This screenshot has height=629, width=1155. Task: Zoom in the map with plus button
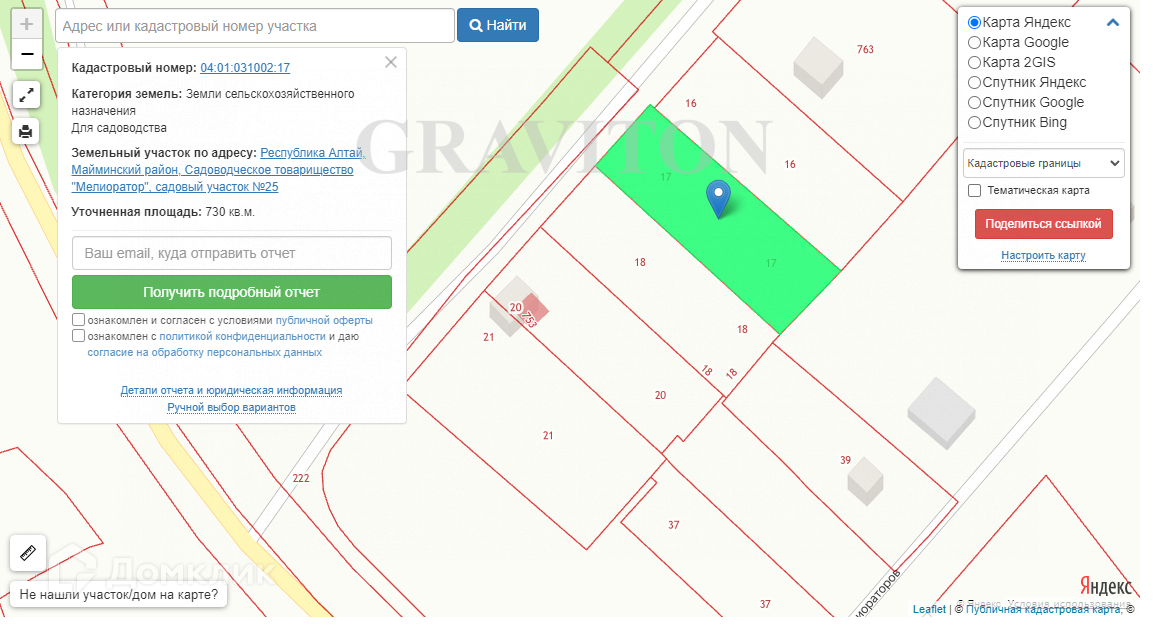coord(27,25)
